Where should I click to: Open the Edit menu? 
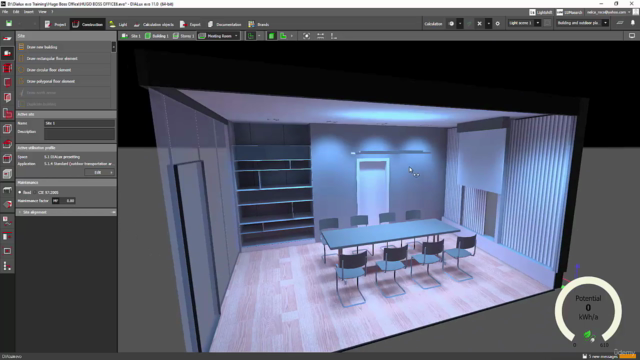(16, 12)
